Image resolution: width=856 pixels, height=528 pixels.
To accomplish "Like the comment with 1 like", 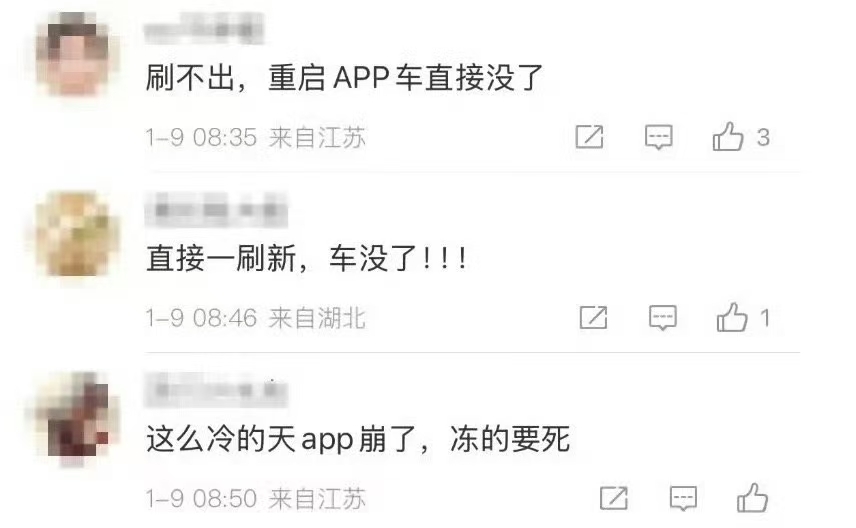I will coord(732,317).
